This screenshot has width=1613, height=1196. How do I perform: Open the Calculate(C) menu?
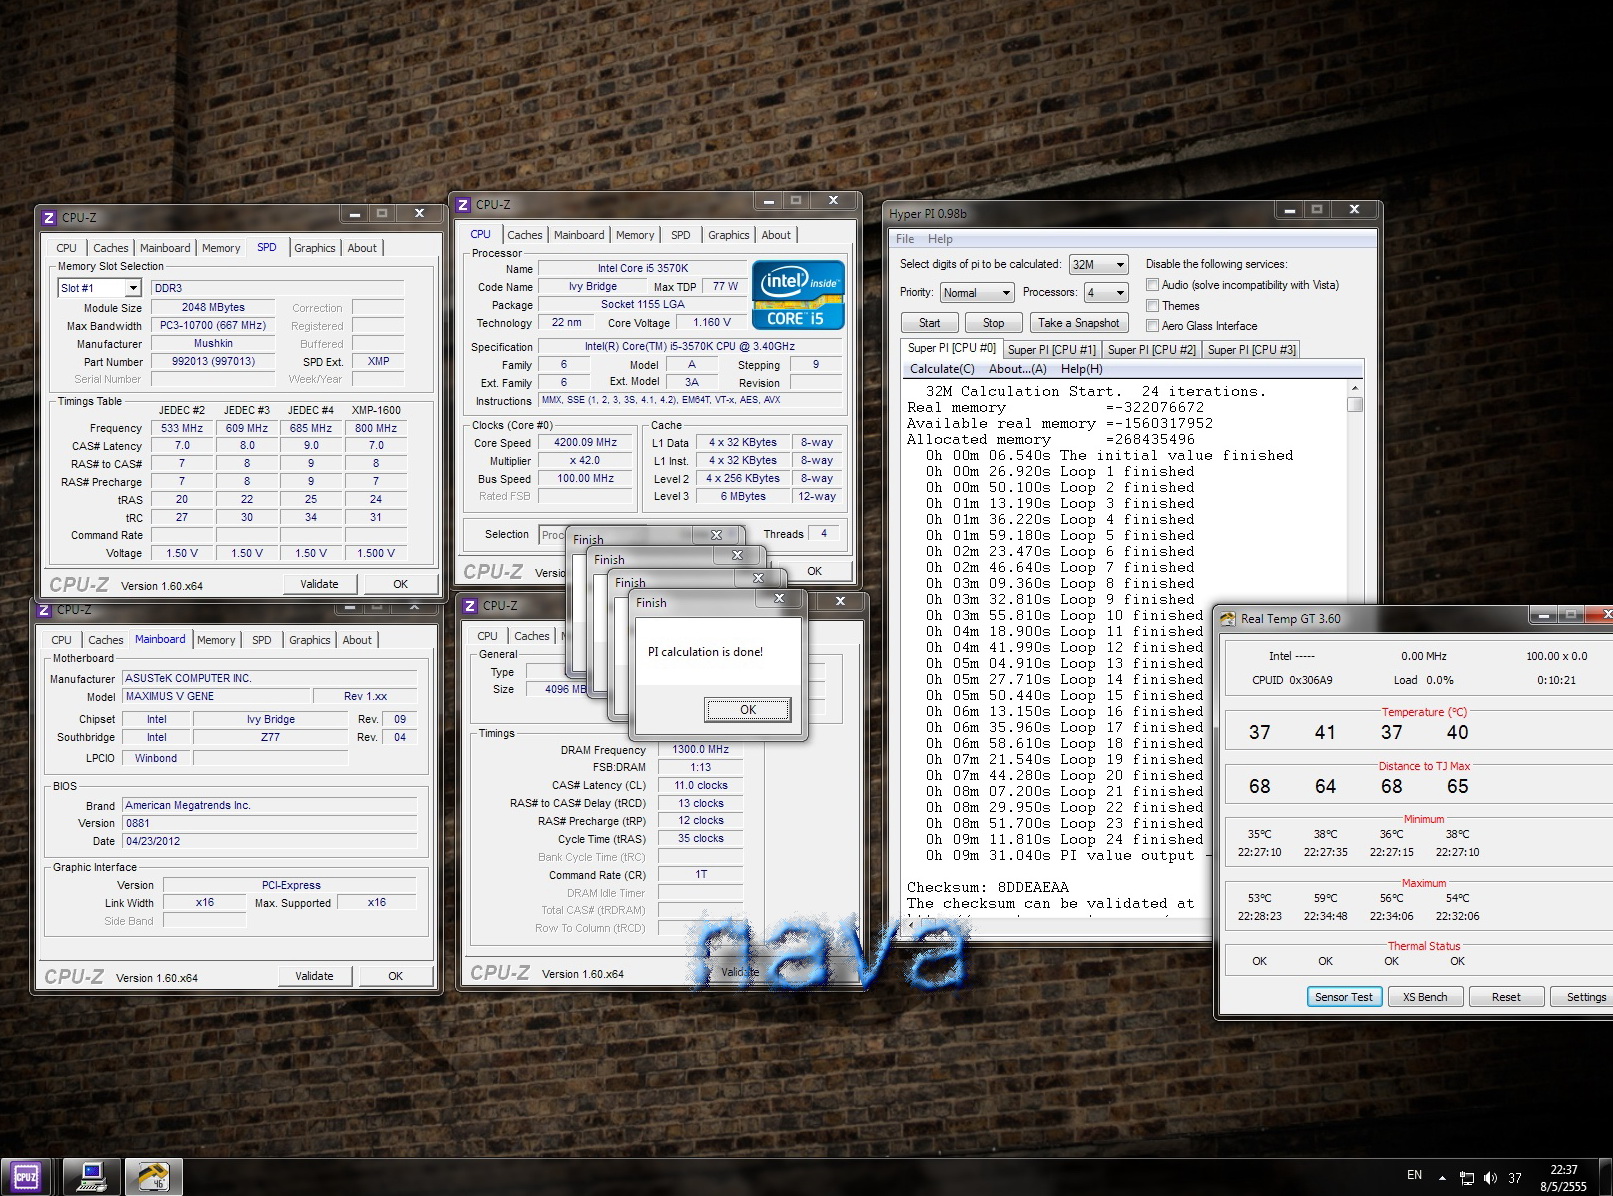pos(942,369)
